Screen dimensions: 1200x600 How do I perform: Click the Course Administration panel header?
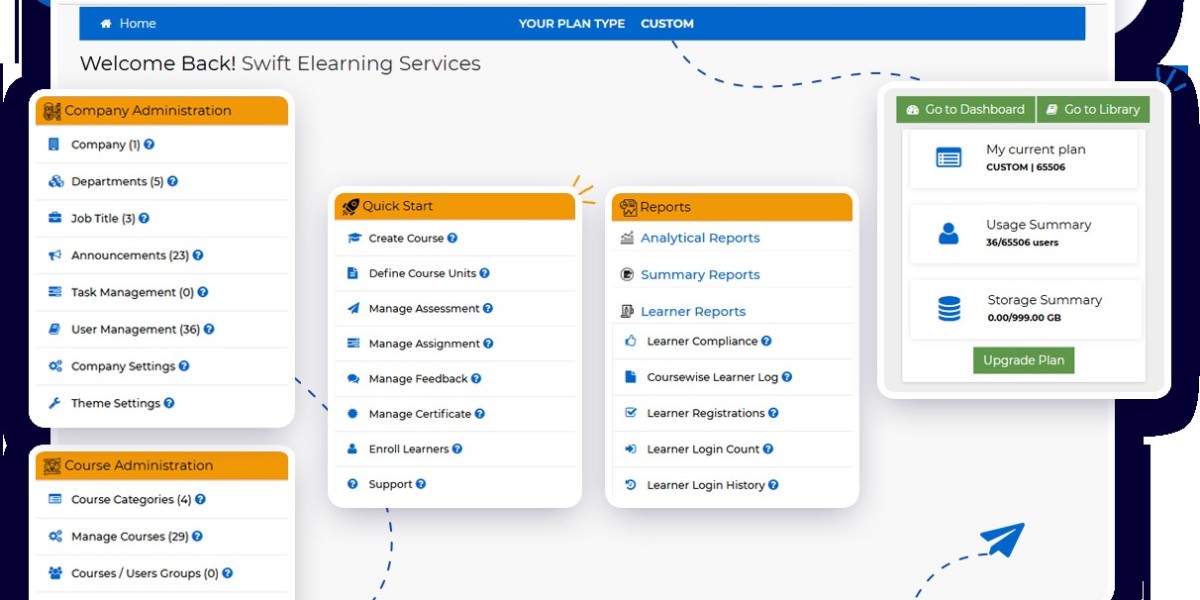pyautogui.click(x=162, y=465)
